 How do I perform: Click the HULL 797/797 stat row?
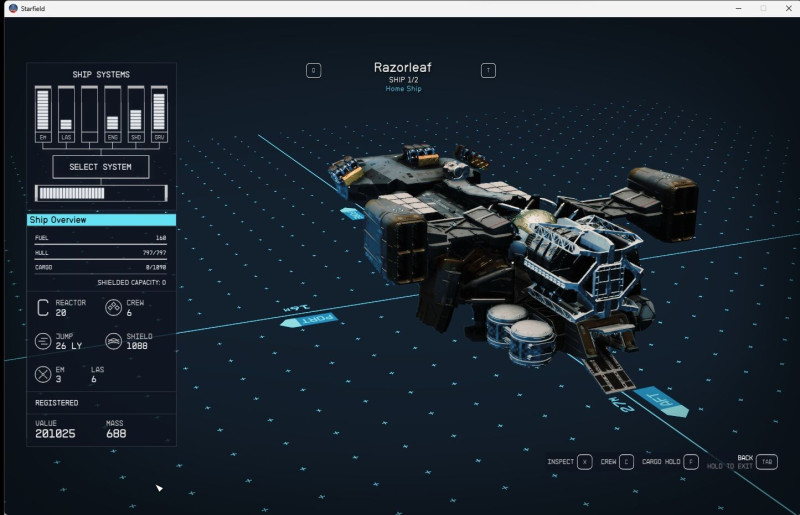pos(101,253)
